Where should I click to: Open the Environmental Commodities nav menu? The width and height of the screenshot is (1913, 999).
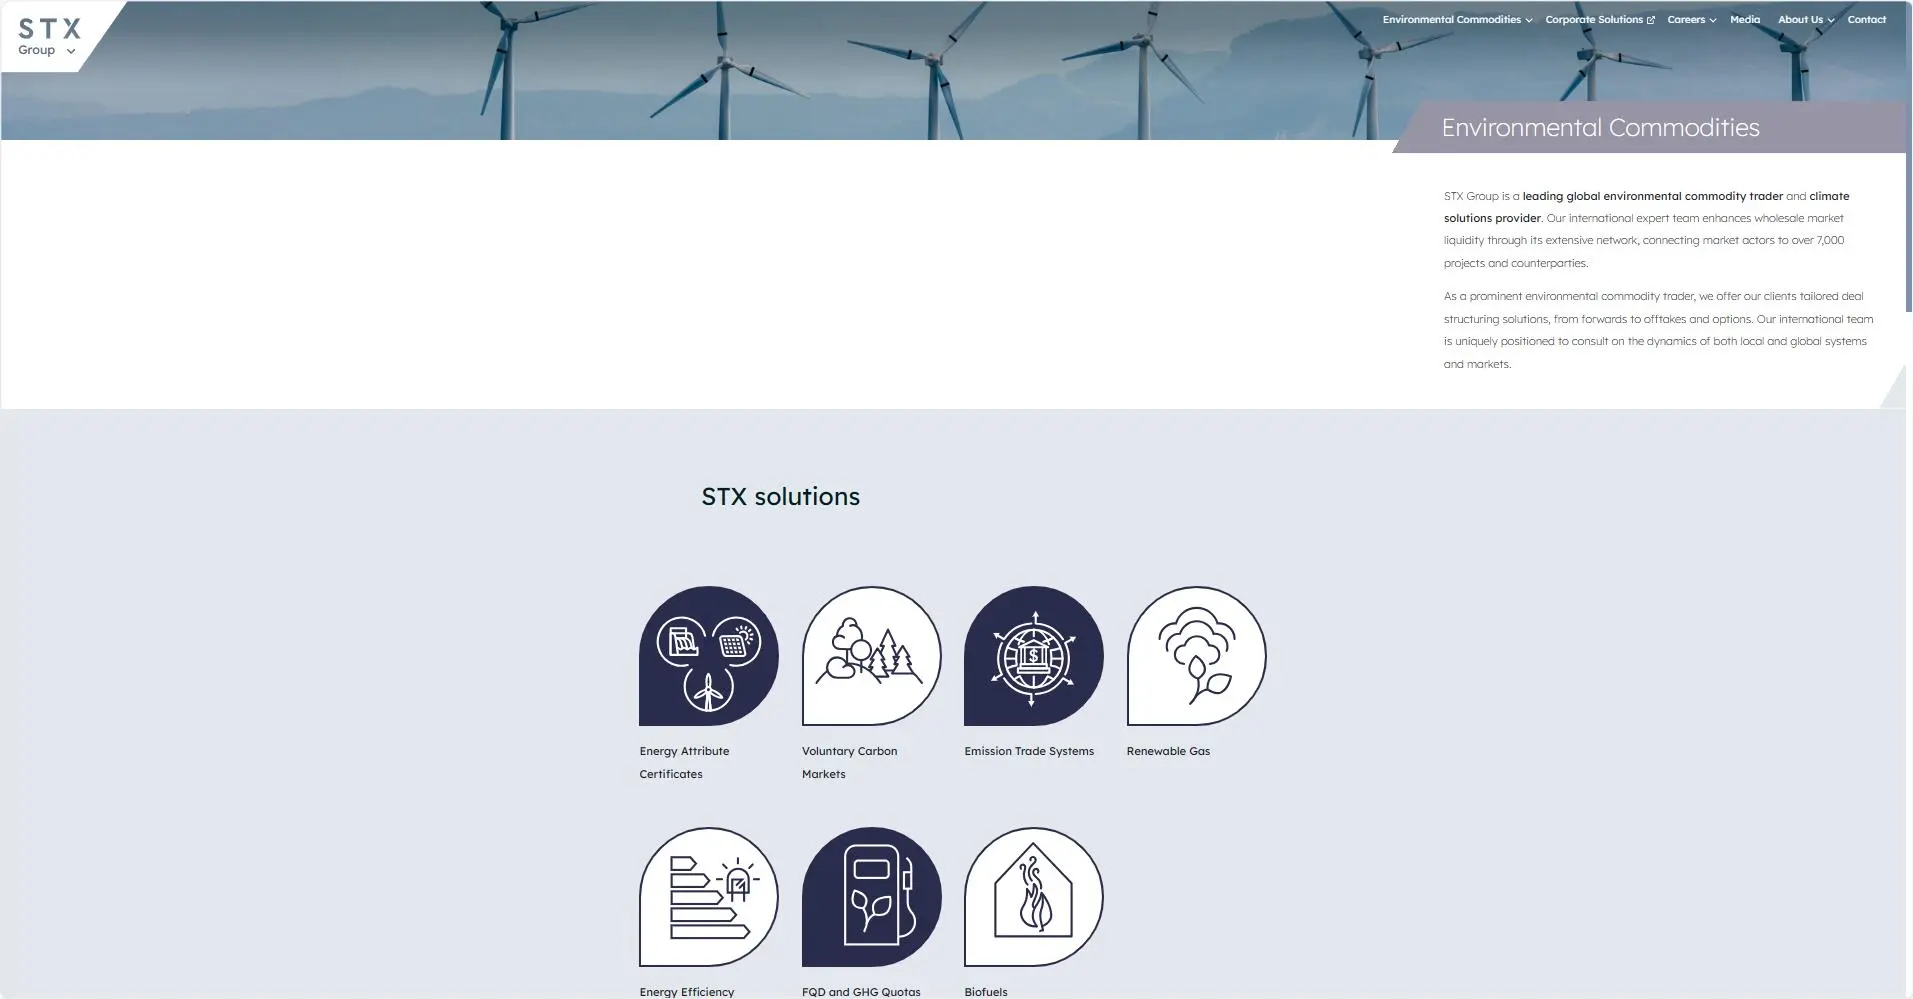click(1452, 19)
